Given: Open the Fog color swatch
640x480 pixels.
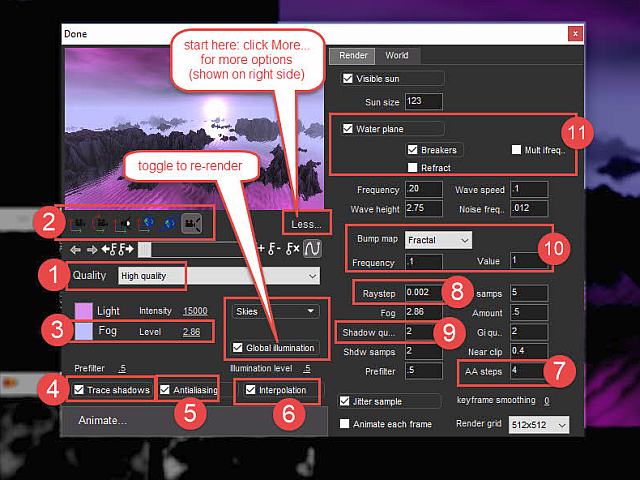Looking at the screenshot, I should (x=83, y=329).
